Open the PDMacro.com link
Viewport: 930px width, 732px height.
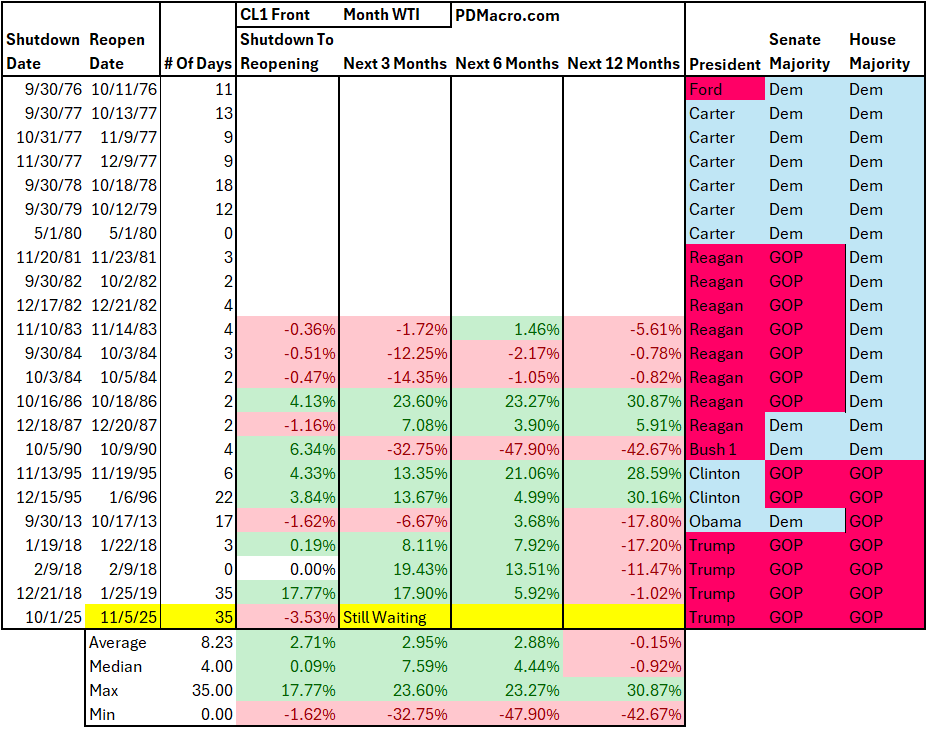tap(506, 16)
